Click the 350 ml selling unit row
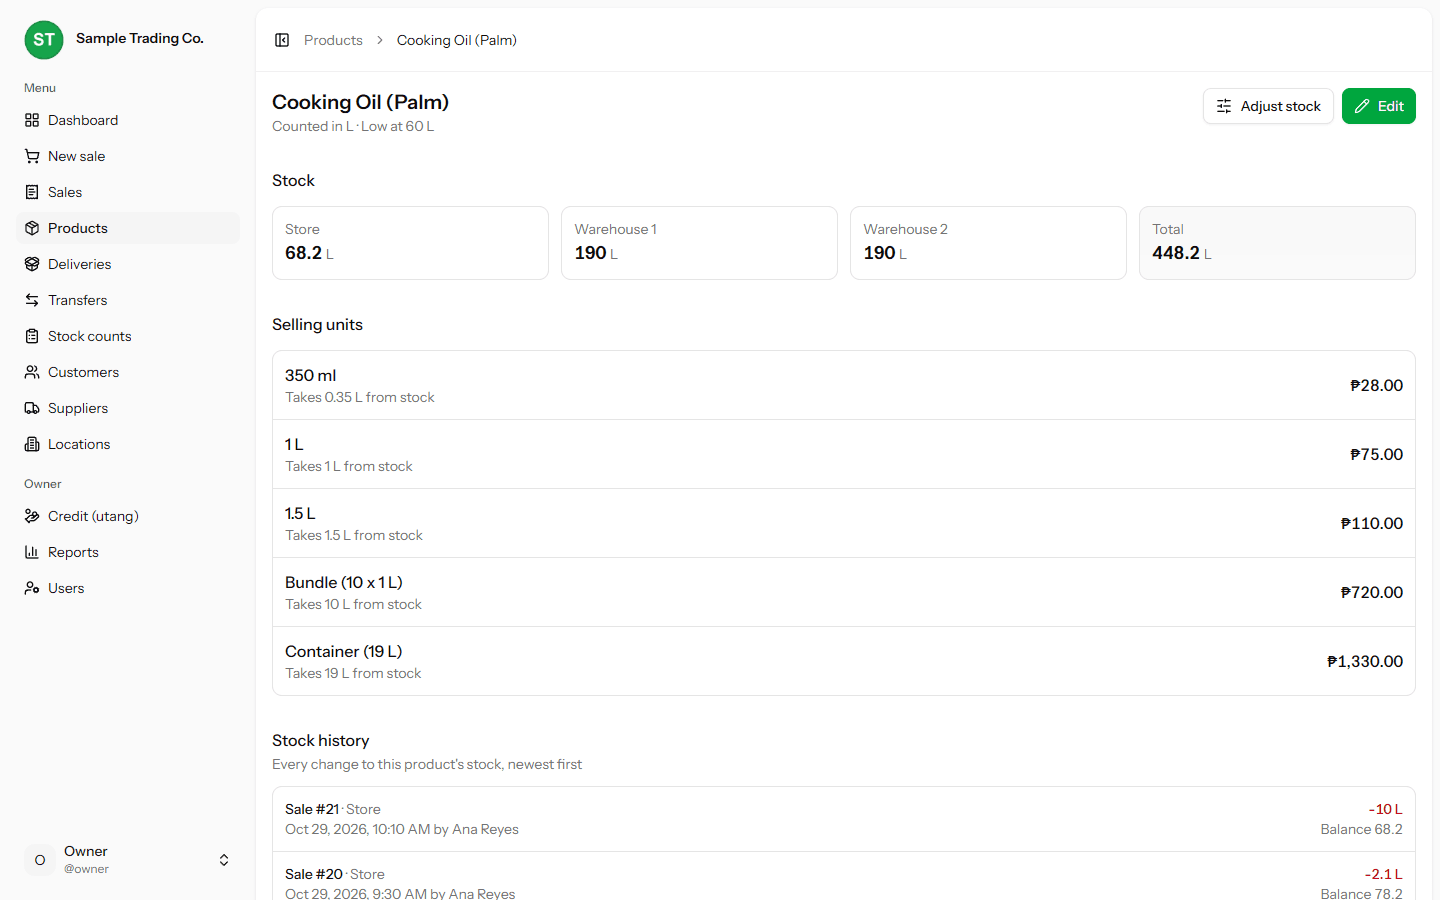Image resolution: width=1440 pixels, height=900 pixels. pos(844,385)
